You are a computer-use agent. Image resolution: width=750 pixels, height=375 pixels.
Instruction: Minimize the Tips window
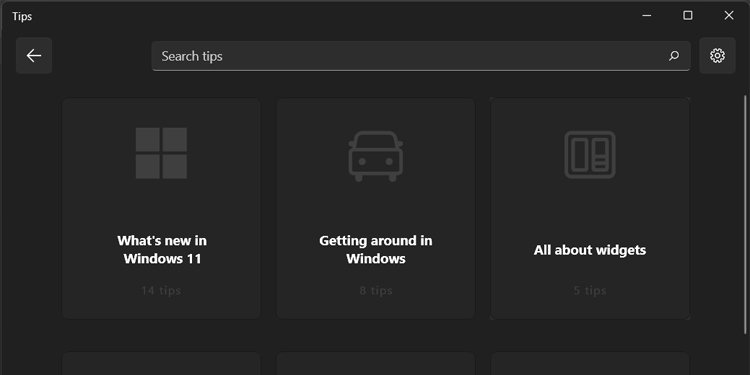[x=647, y=16]
